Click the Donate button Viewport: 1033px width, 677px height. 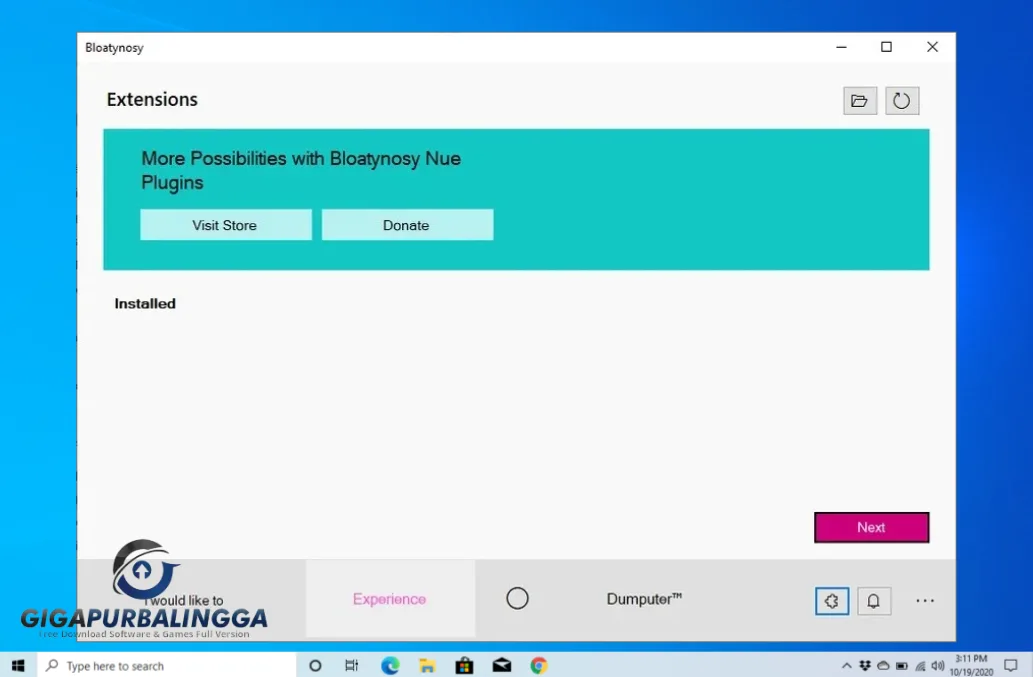[407, 225]
